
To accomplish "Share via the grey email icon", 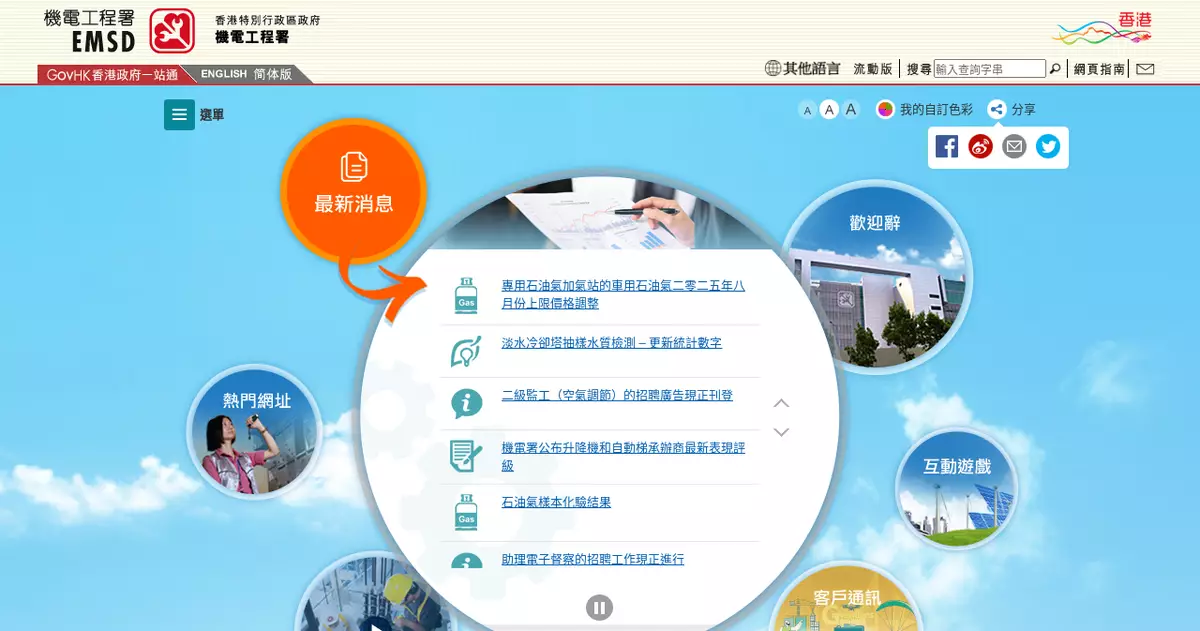I will 1014,147.
